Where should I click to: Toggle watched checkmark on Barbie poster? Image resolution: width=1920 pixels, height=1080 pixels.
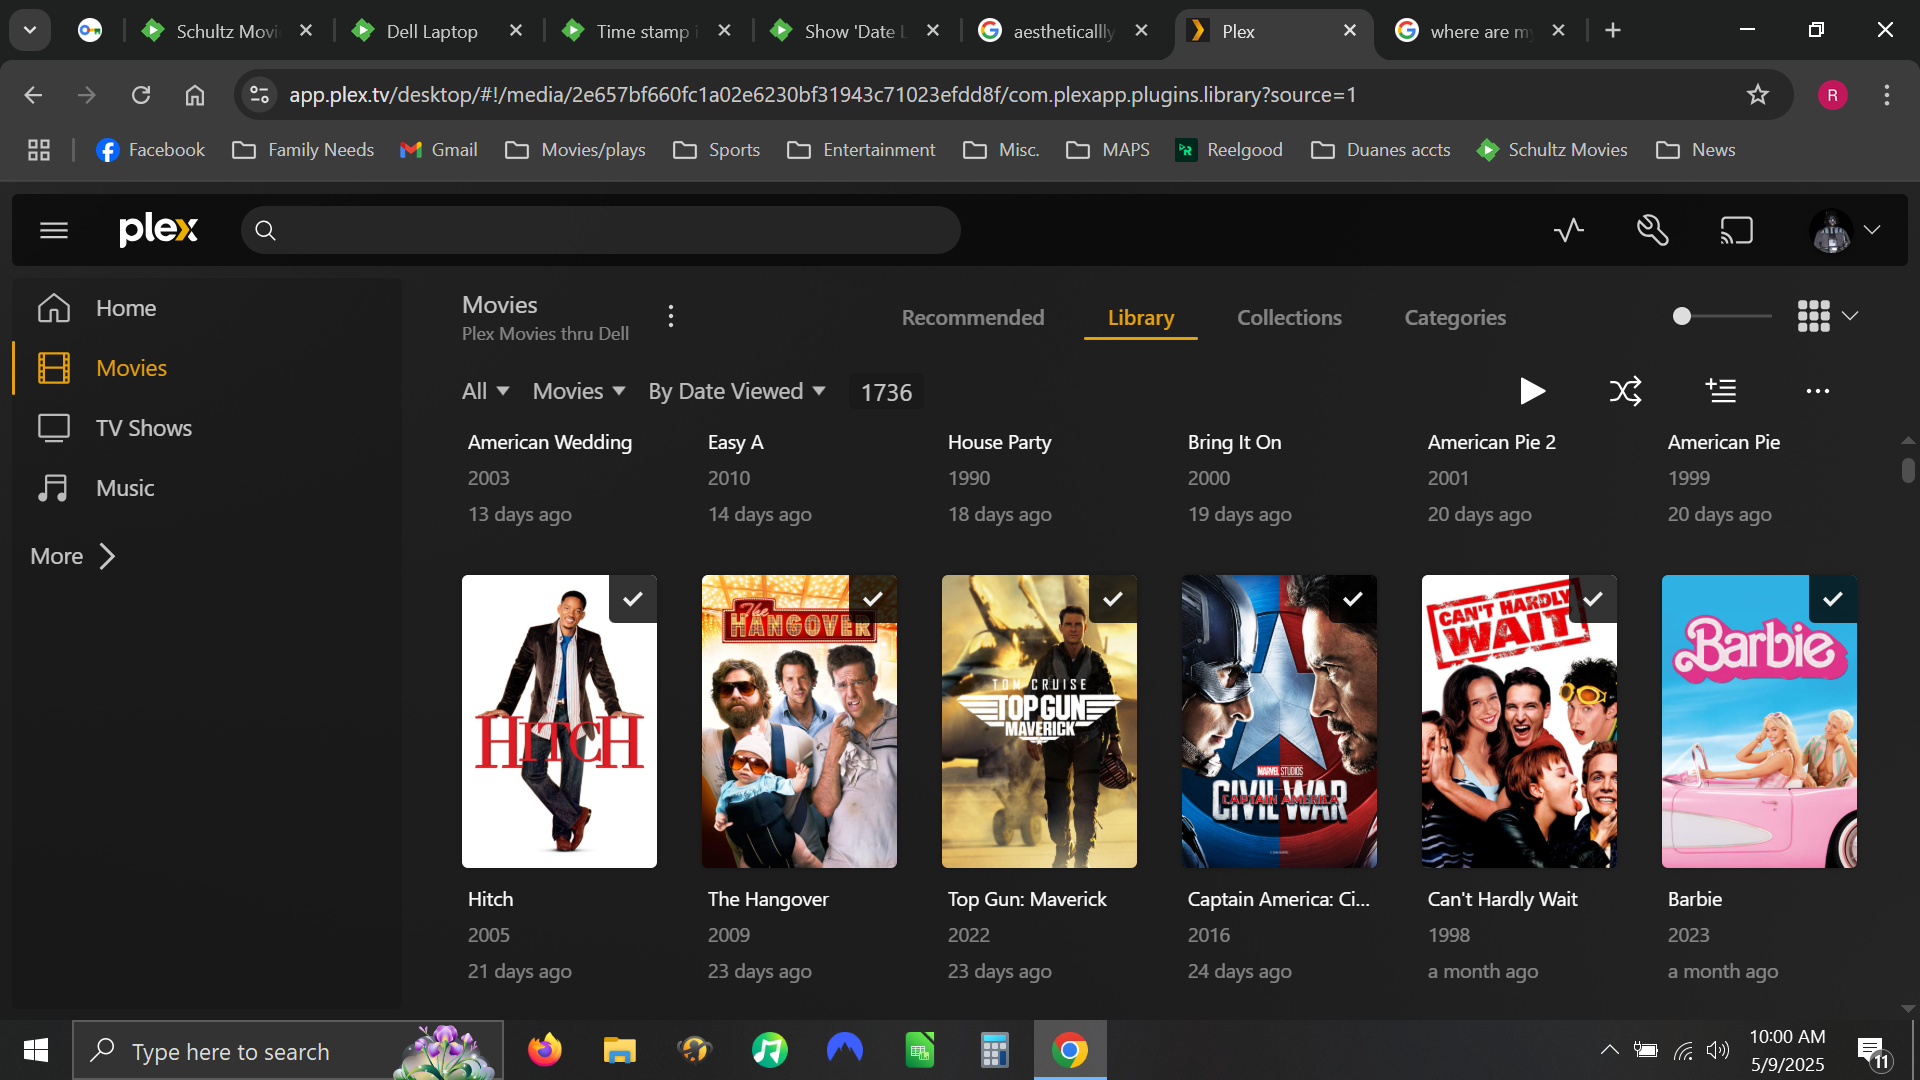click(x=1833, y=599)
